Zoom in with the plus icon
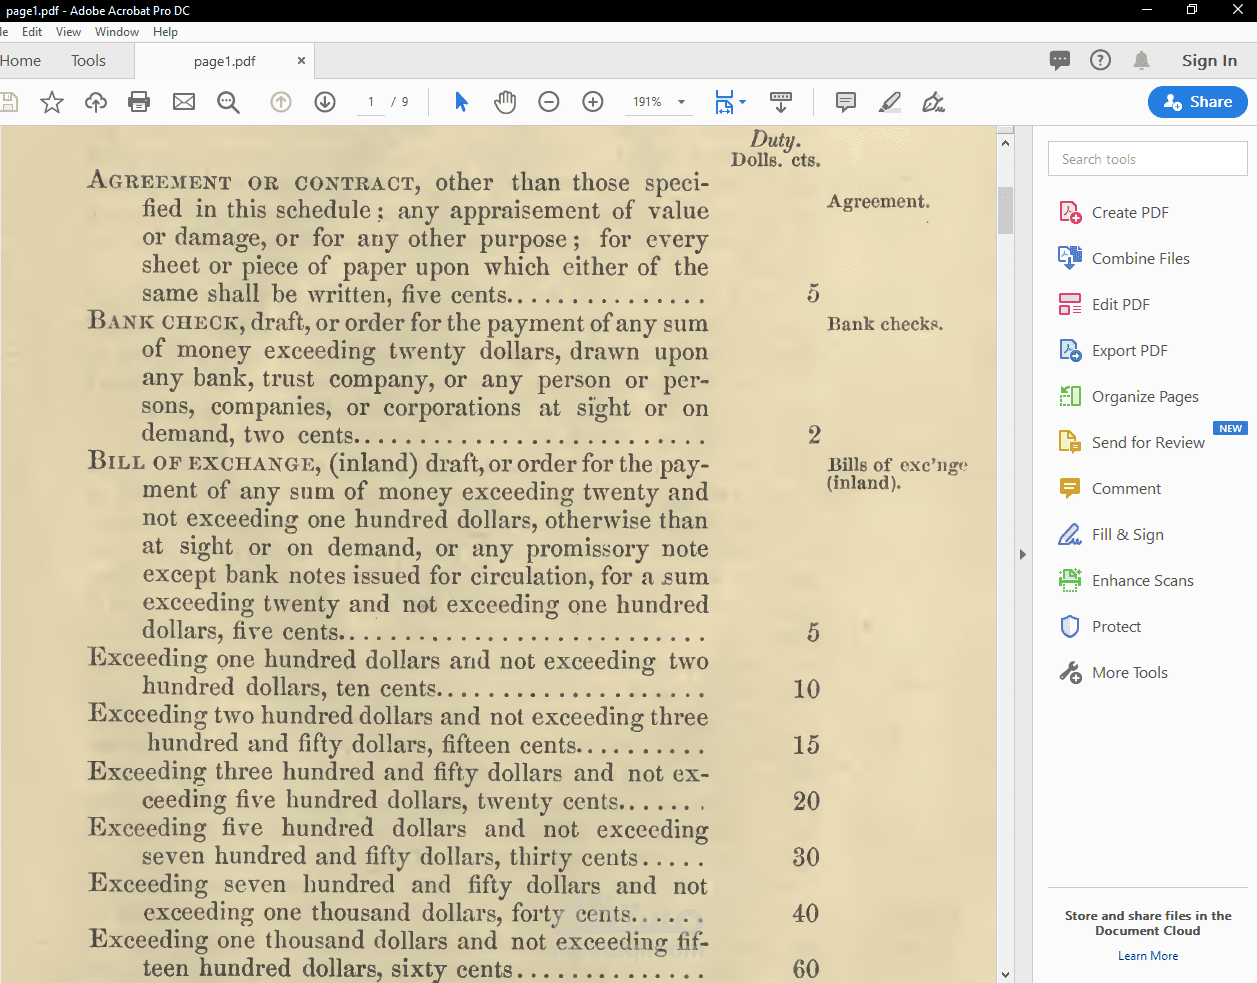Screen dimensions: 1257x983 [593, 102]
